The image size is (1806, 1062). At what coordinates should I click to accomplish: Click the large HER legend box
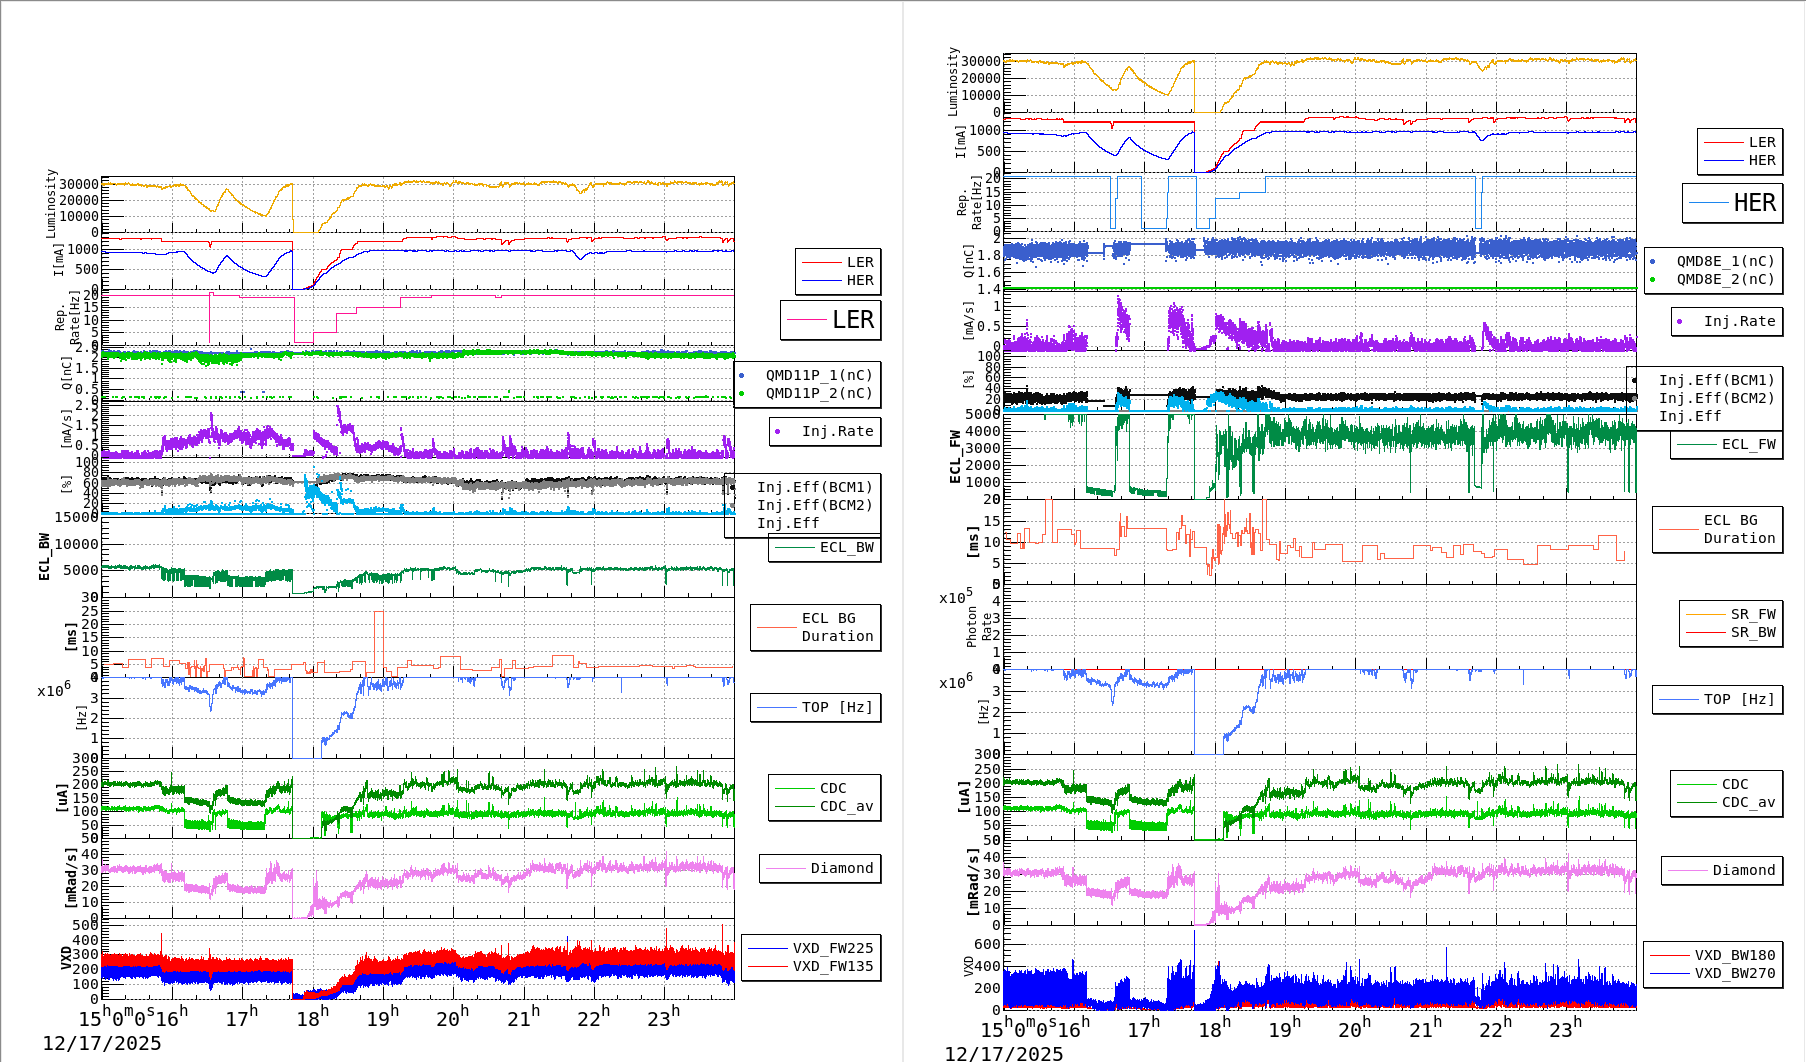point(1732,203)
